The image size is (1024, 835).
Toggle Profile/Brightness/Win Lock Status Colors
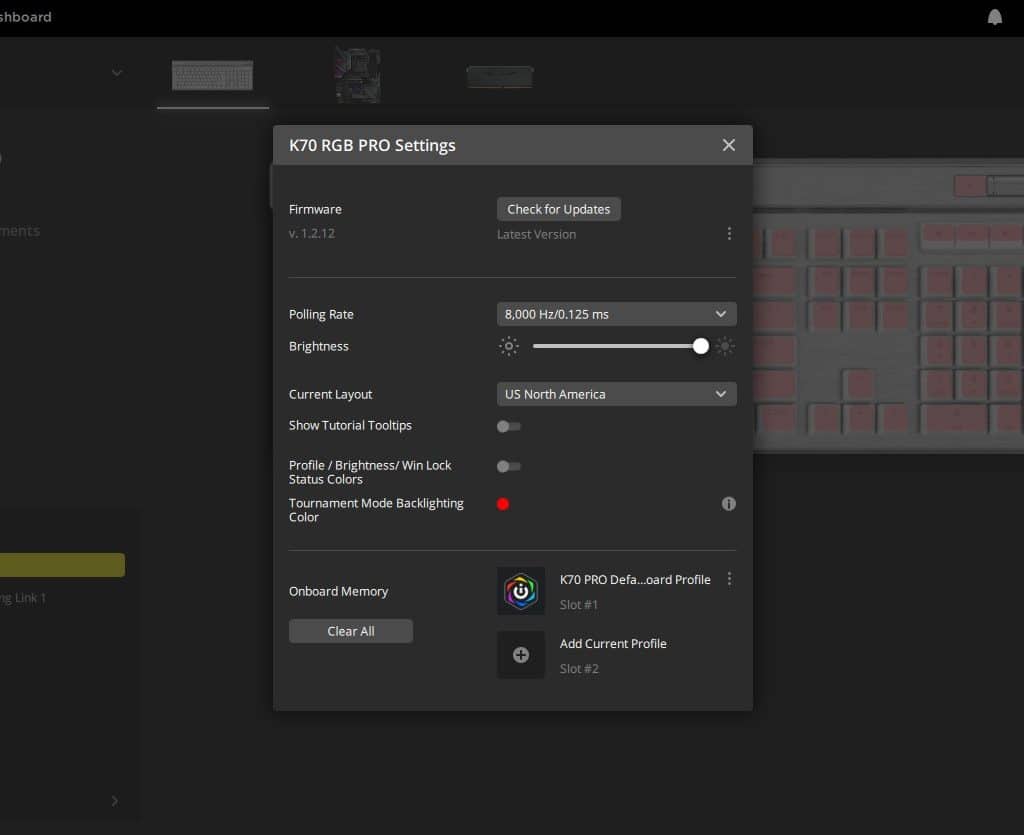(509, 466)
